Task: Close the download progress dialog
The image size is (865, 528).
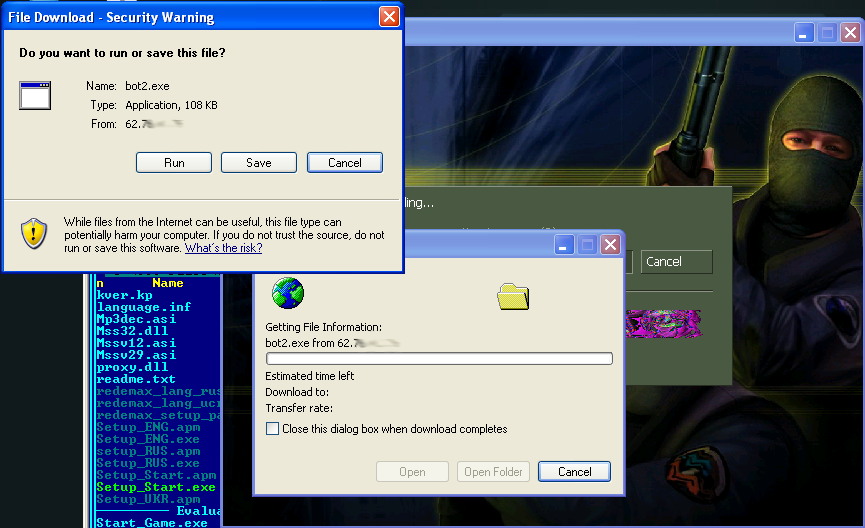Action: point(611,244)
